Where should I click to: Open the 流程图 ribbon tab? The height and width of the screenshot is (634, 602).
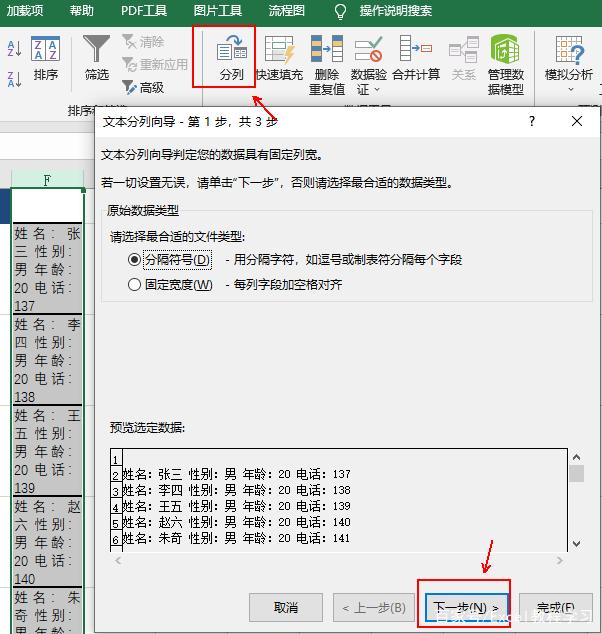286,11
